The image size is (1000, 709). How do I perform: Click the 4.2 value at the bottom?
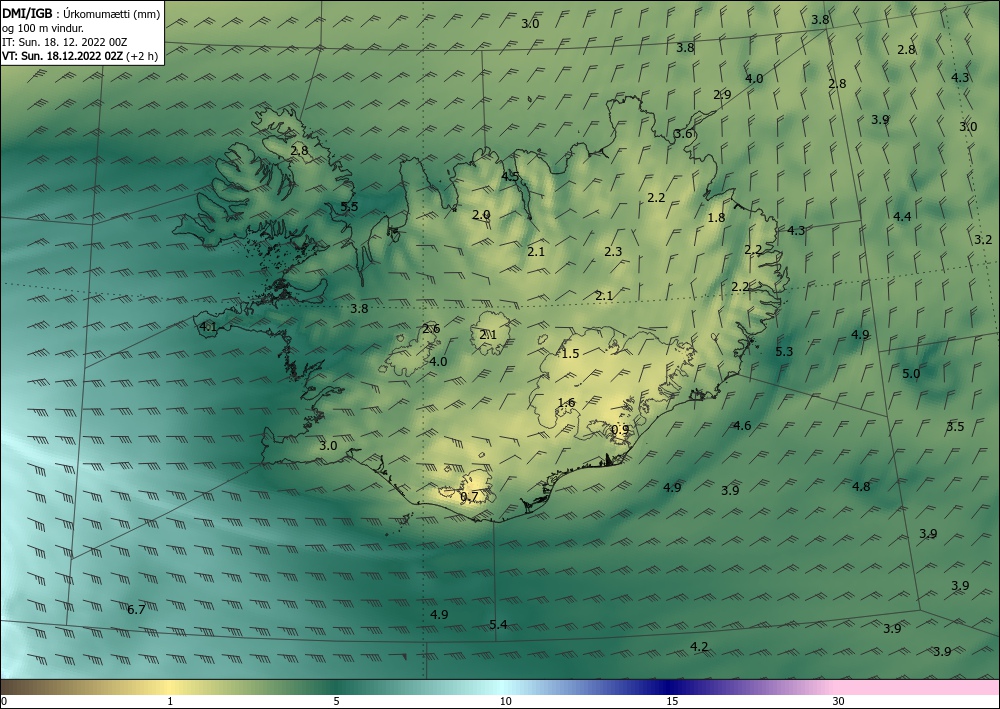(699, 647)
